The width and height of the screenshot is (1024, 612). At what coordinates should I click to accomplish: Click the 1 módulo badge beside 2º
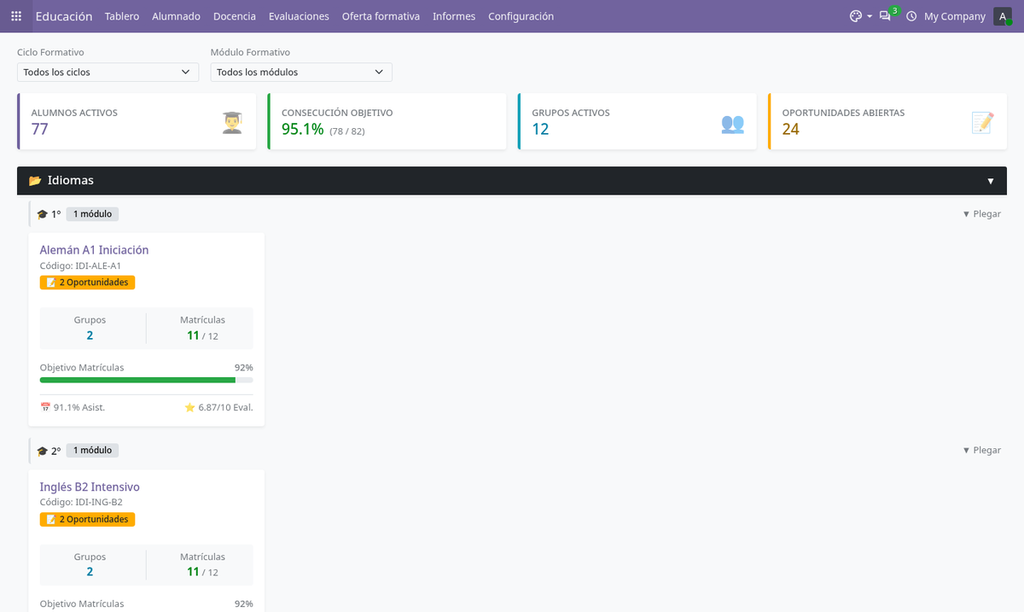pyautogui.click(x=92, y=450)
